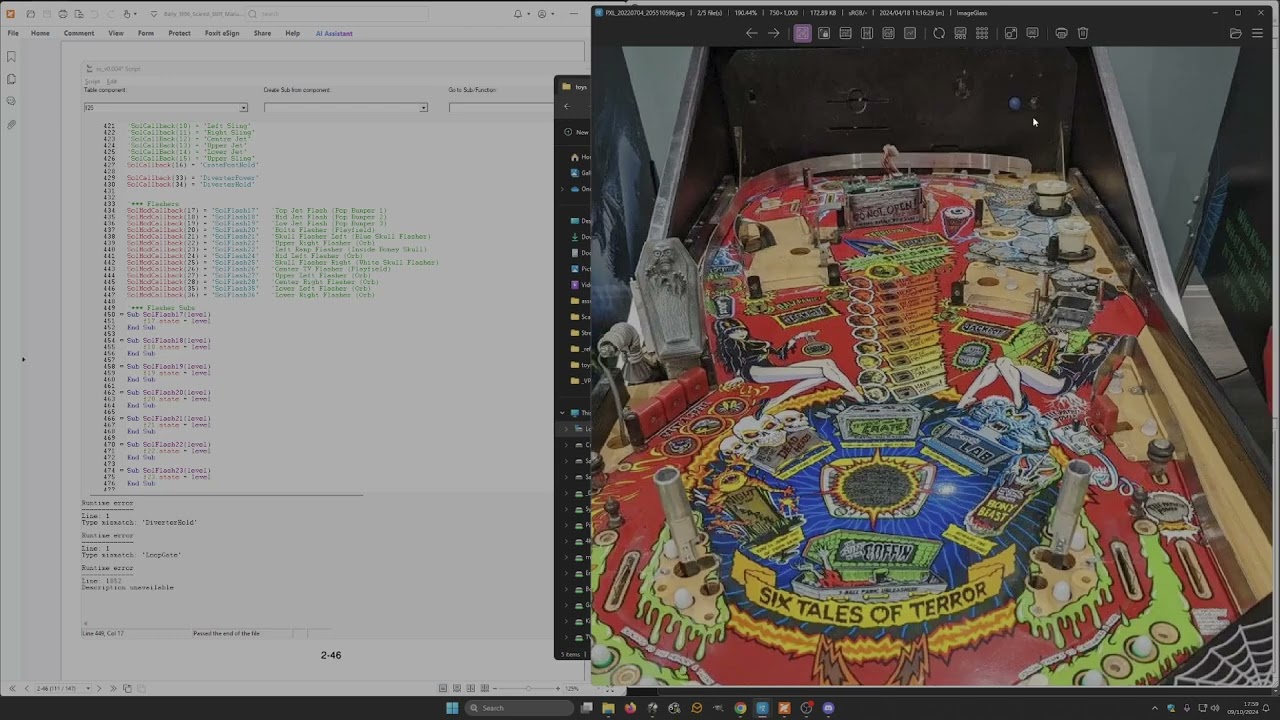The image size is (1280, 720).
Task: Switch to the Comment tab in Foxit
Action: pos(79,33)
